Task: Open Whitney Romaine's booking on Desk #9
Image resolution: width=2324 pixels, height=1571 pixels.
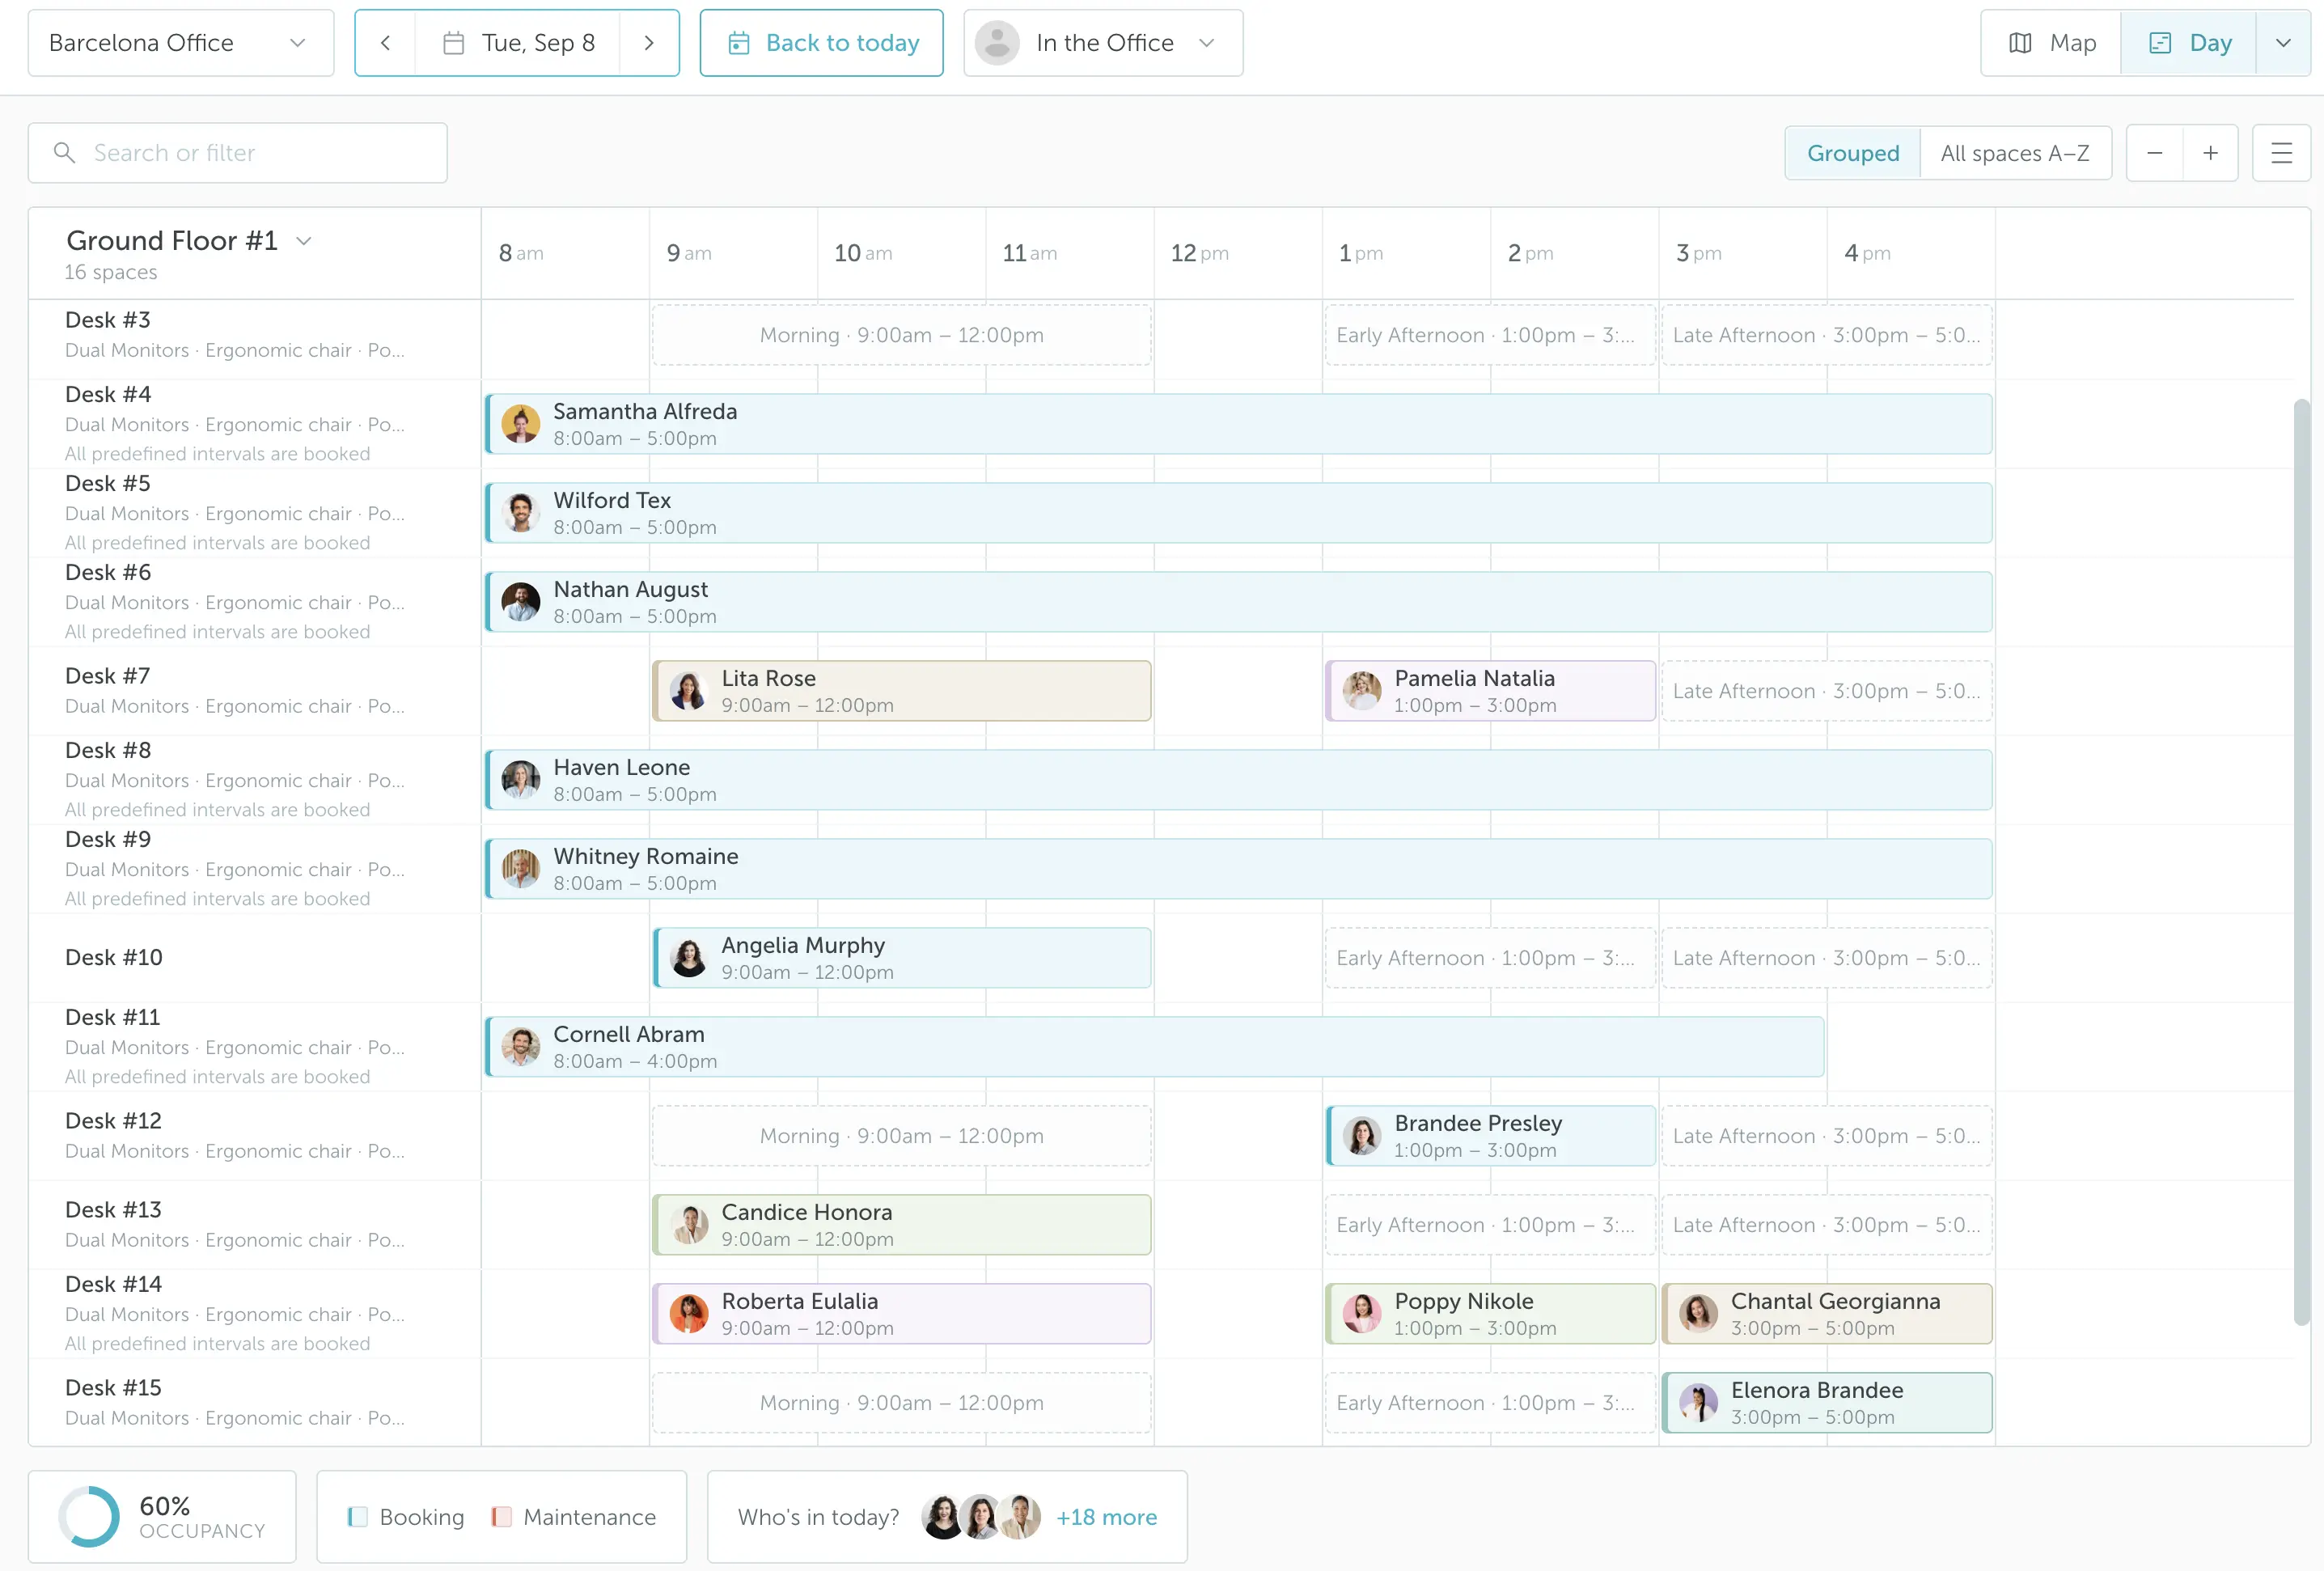Action: 1238,869
